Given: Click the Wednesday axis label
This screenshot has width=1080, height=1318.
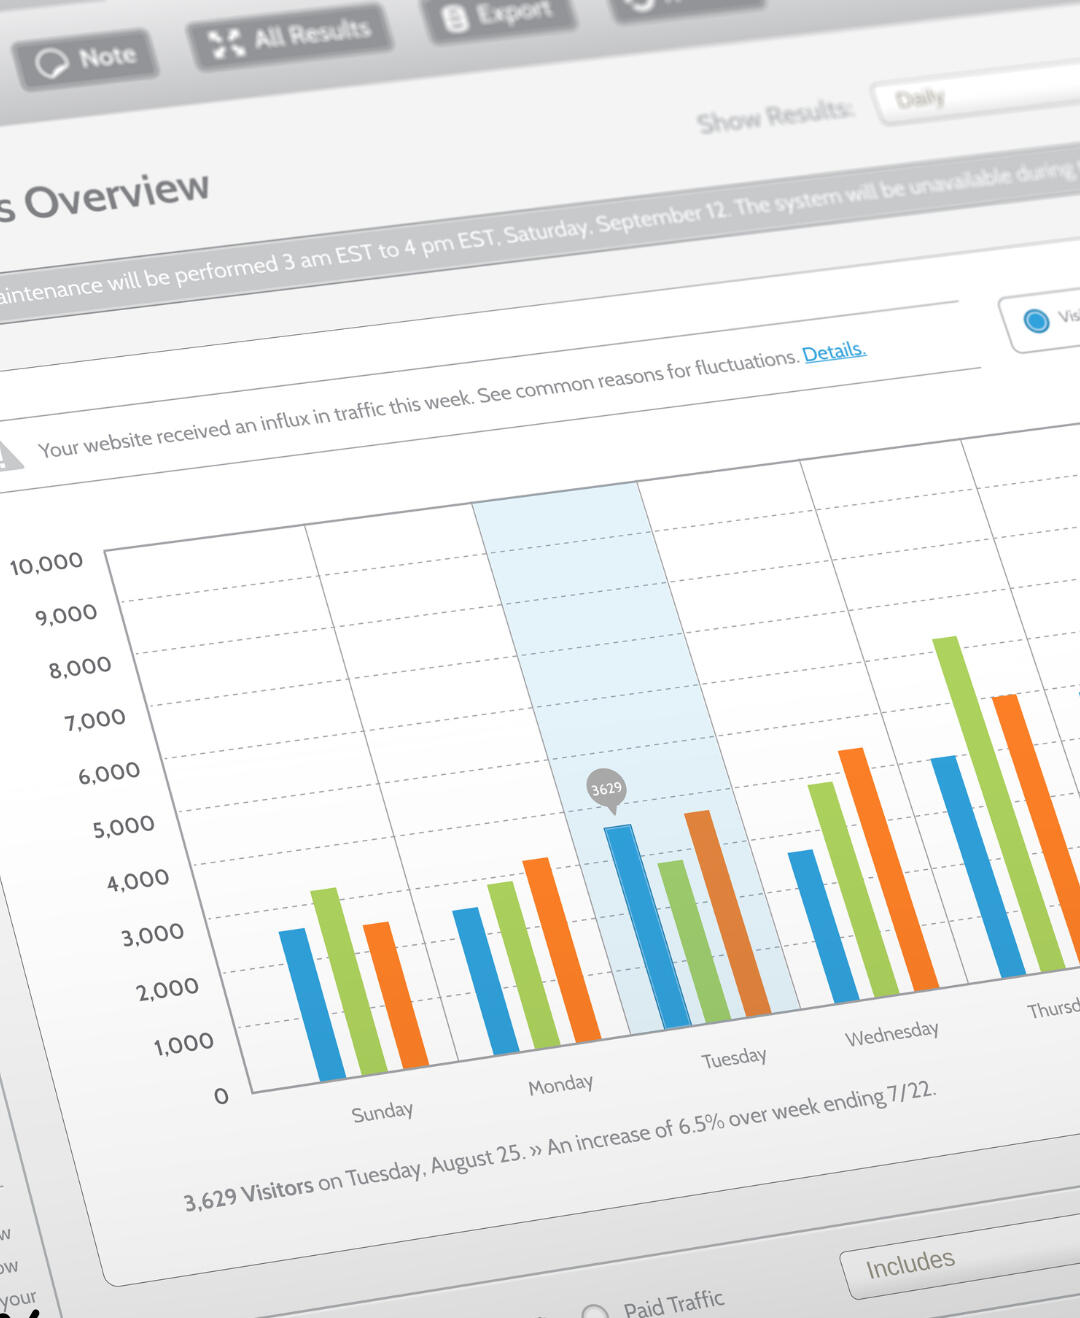Looking at the screenshot, I should point(891,1034).
